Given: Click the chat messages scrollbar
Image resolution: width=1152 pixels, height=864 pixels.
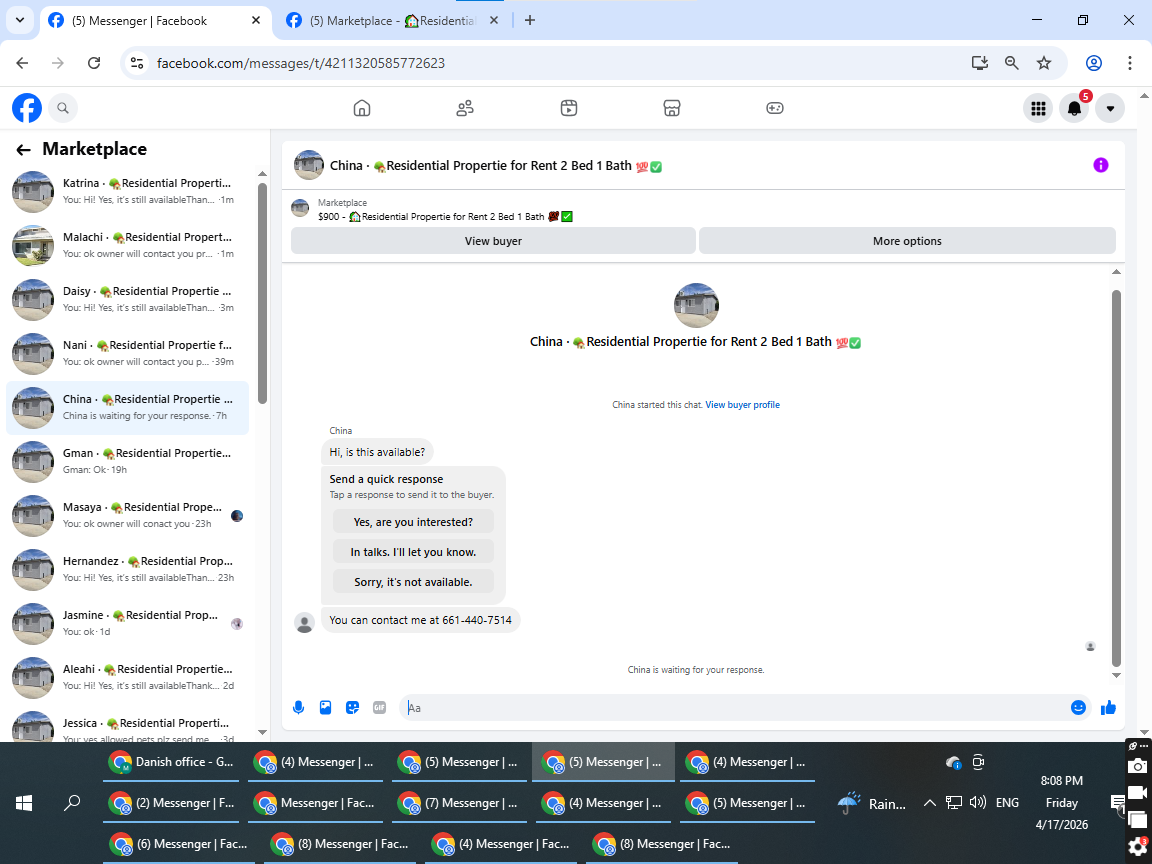Looking at the screenshot, I should pyautogui.click(x=1116, y=478).
